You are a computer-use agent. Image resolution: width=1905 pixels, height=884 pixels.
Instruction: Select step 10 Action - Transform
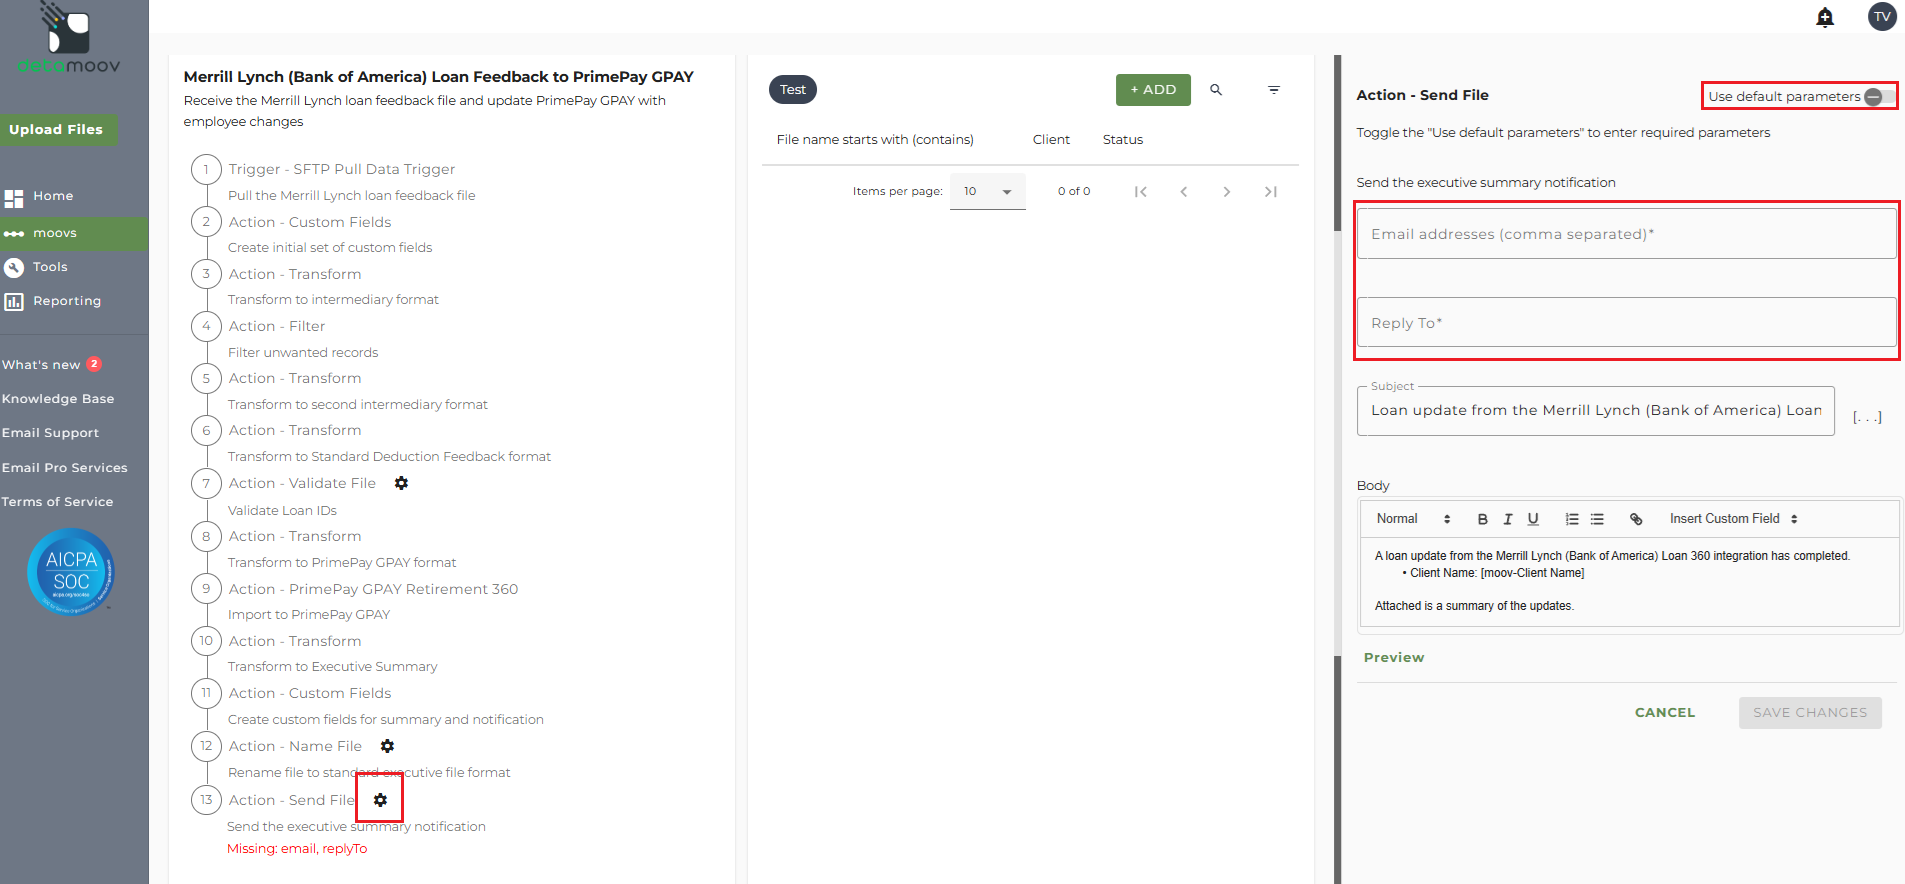[x=295, y=641]
